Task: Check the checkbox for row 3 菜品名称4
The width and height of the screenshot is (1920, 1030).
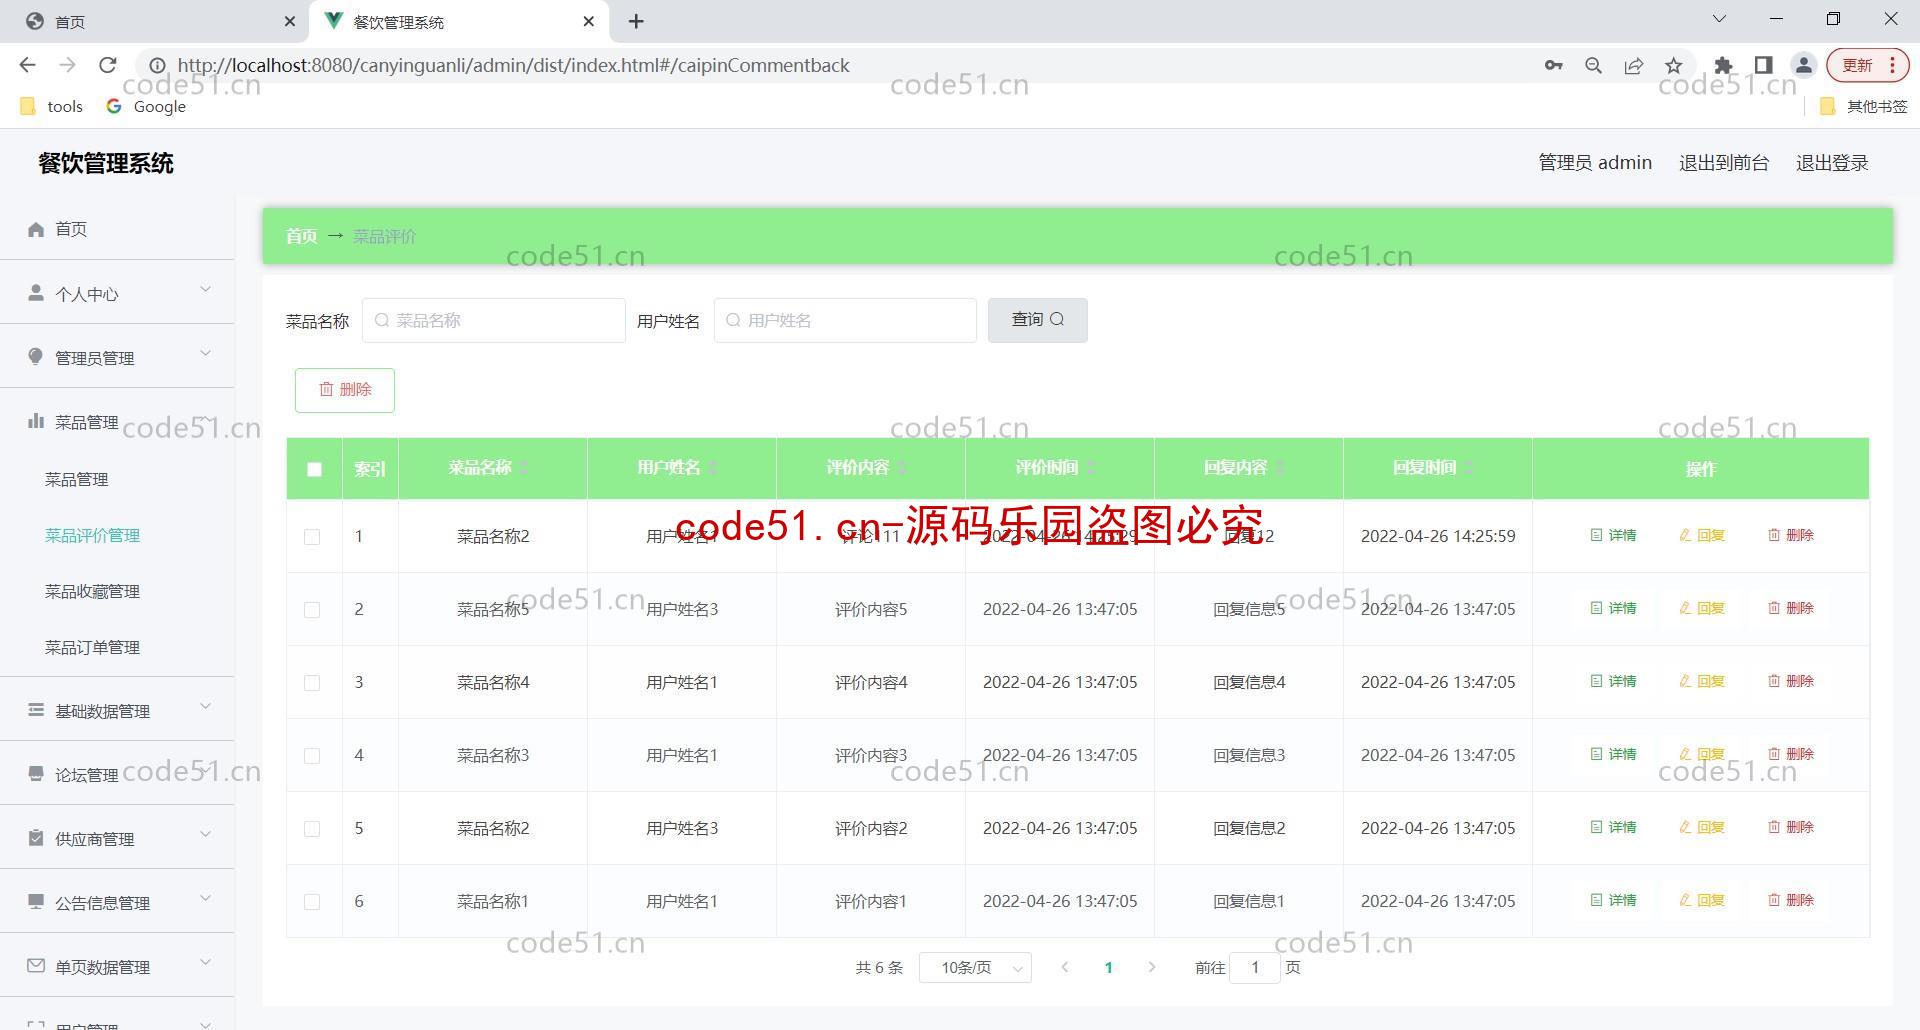Action: tap(312, 683)
